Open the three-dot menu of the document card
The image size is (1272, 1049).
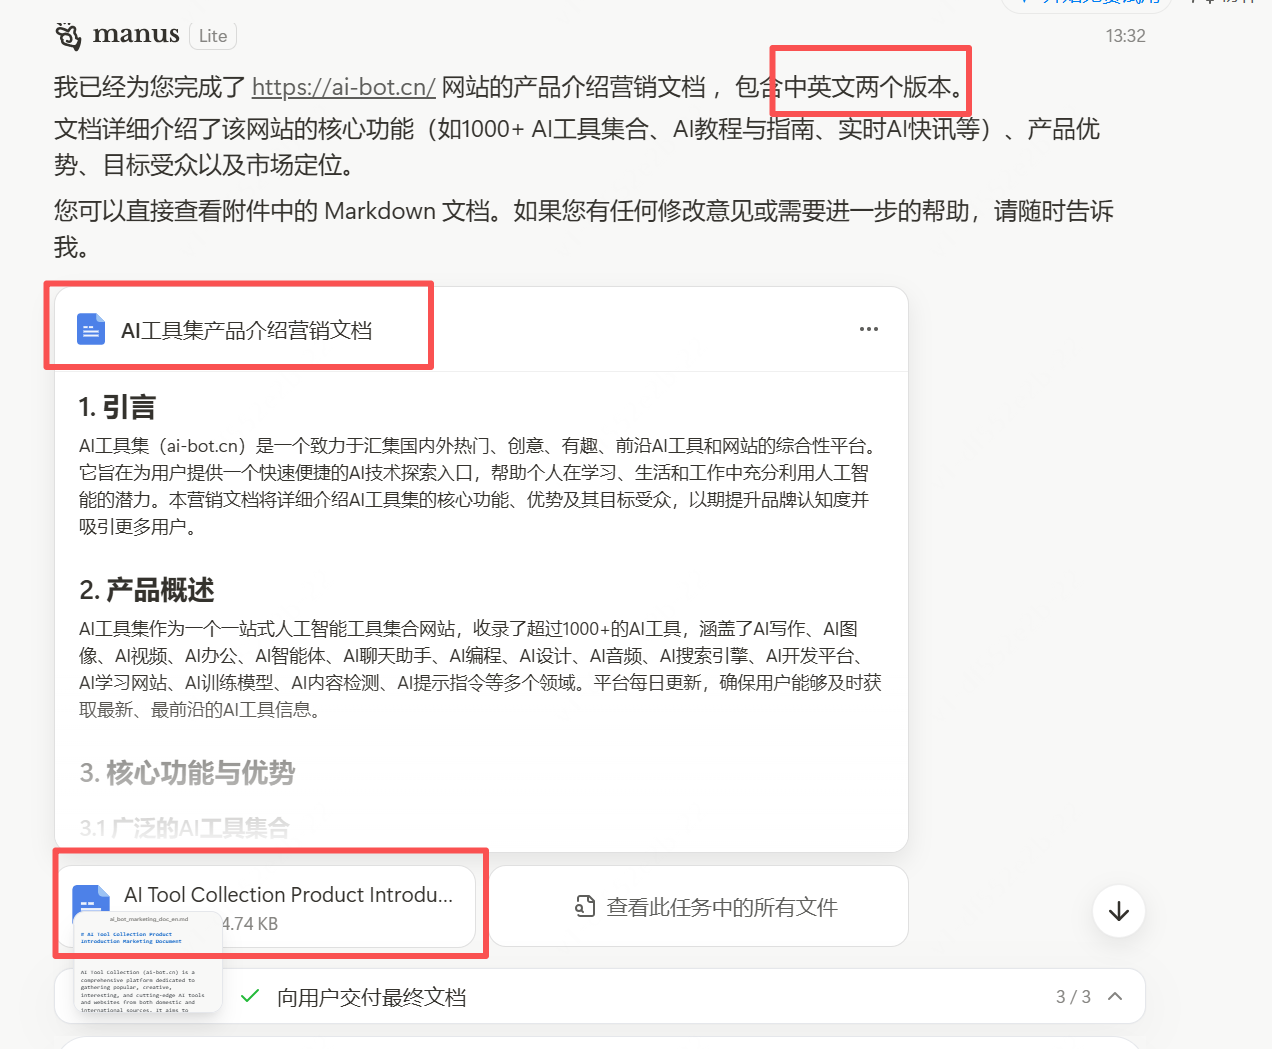click(869, 329)
